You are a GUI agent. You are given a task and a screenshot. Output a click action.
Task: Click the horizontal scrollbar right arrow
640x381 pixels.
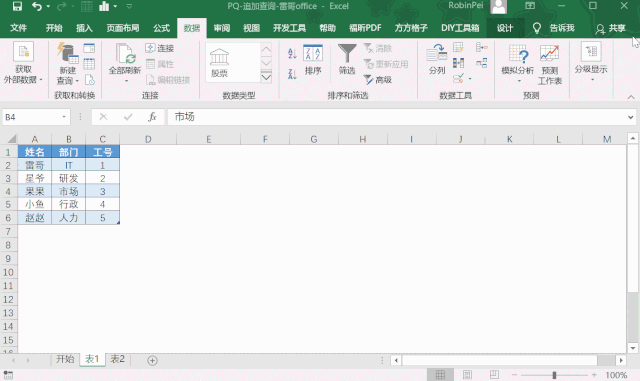(621, 360)
